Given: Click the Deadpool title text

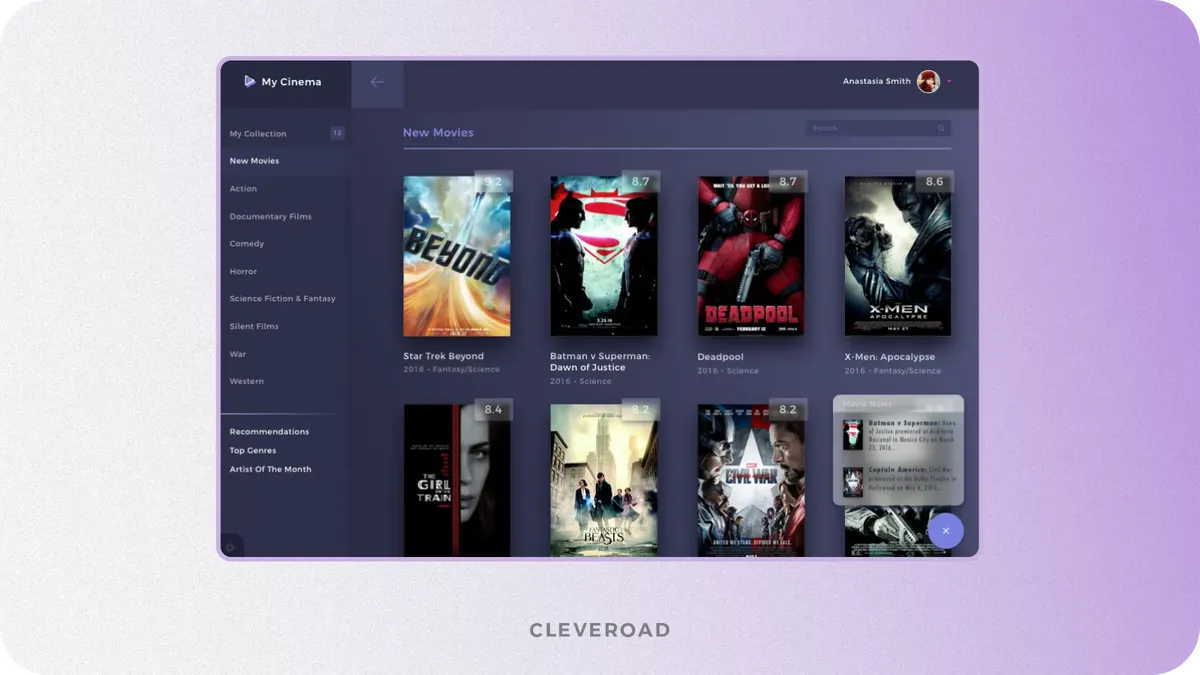Looking at the screenshot, I should (x=720, y=357).
